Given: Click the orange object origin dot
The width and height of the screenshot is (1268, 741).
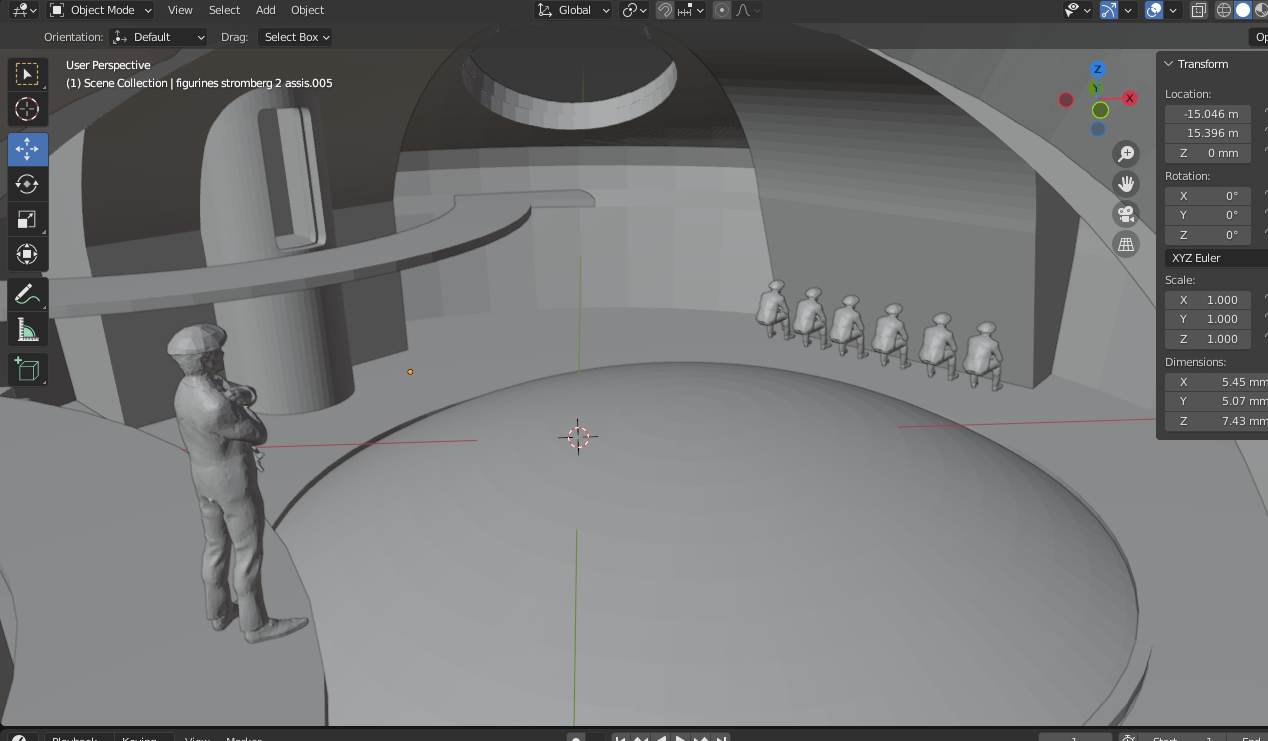Looking at the screenshot, I should 410,372.
